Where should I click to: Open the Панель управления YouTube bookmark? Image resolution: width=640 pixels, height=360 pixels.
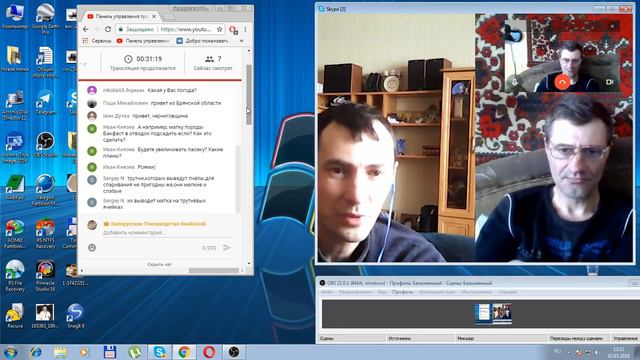coord(142,41)
